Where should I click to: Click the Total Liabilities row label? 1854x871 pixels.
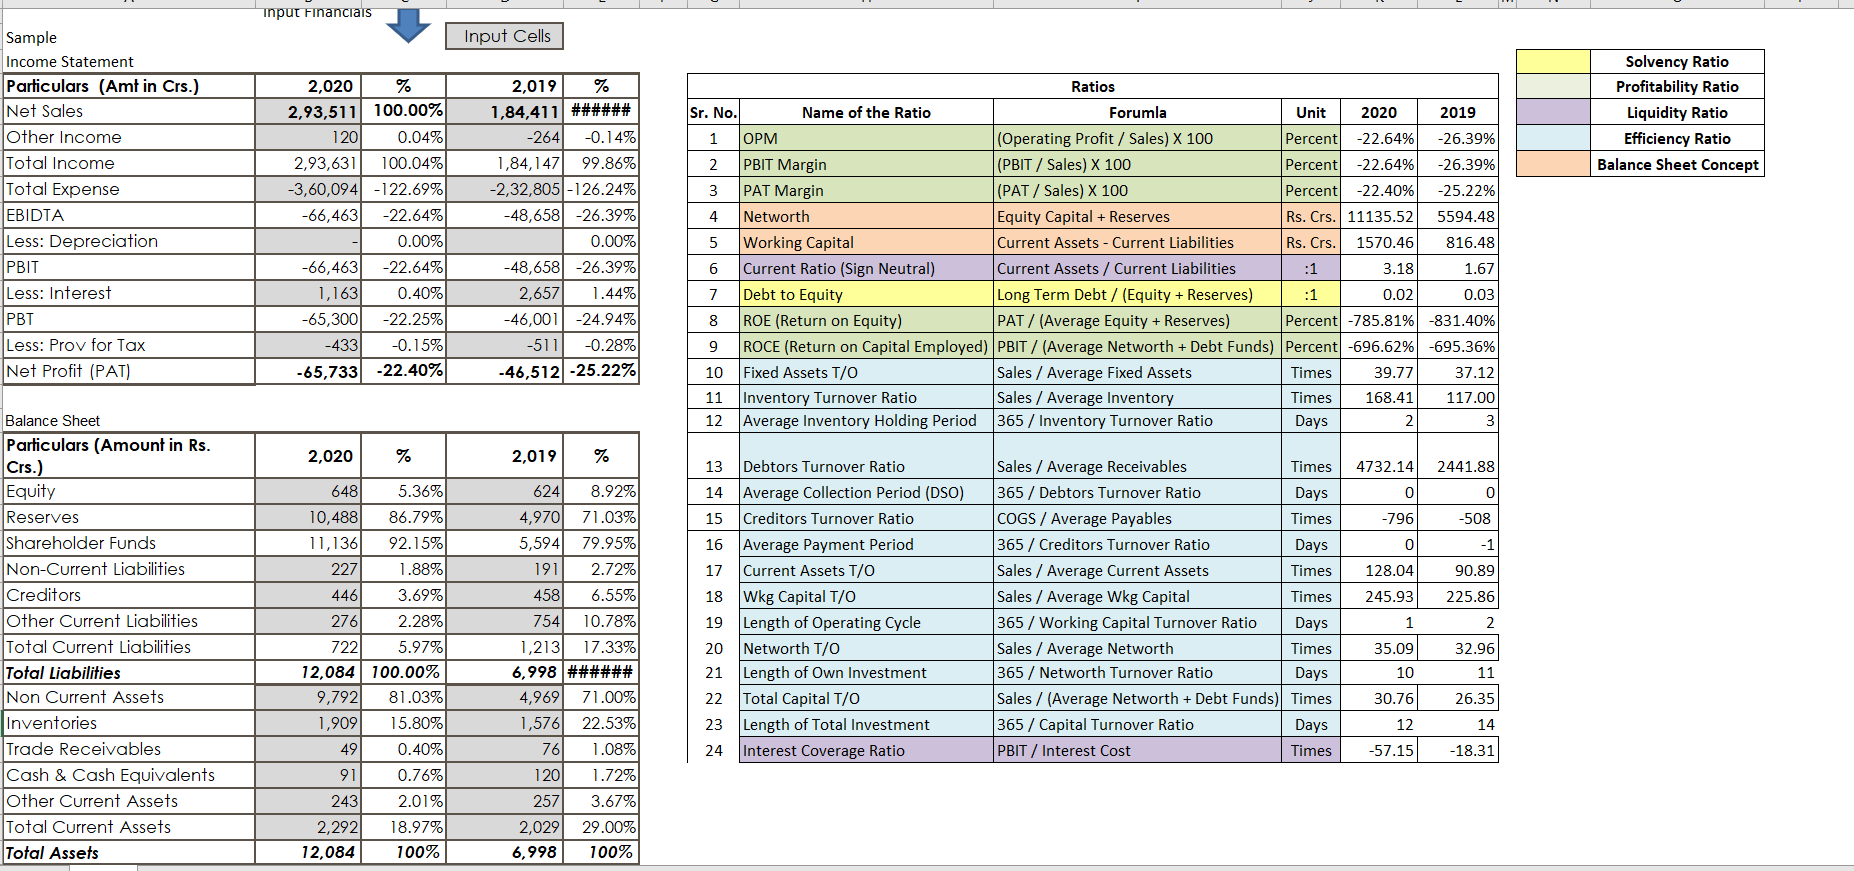129,673
